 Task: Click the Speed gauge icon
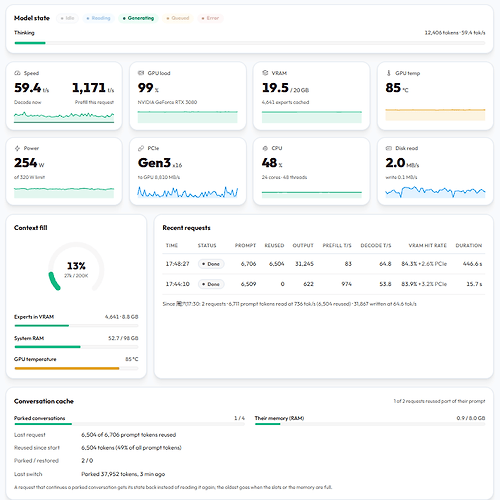point(17,73)
